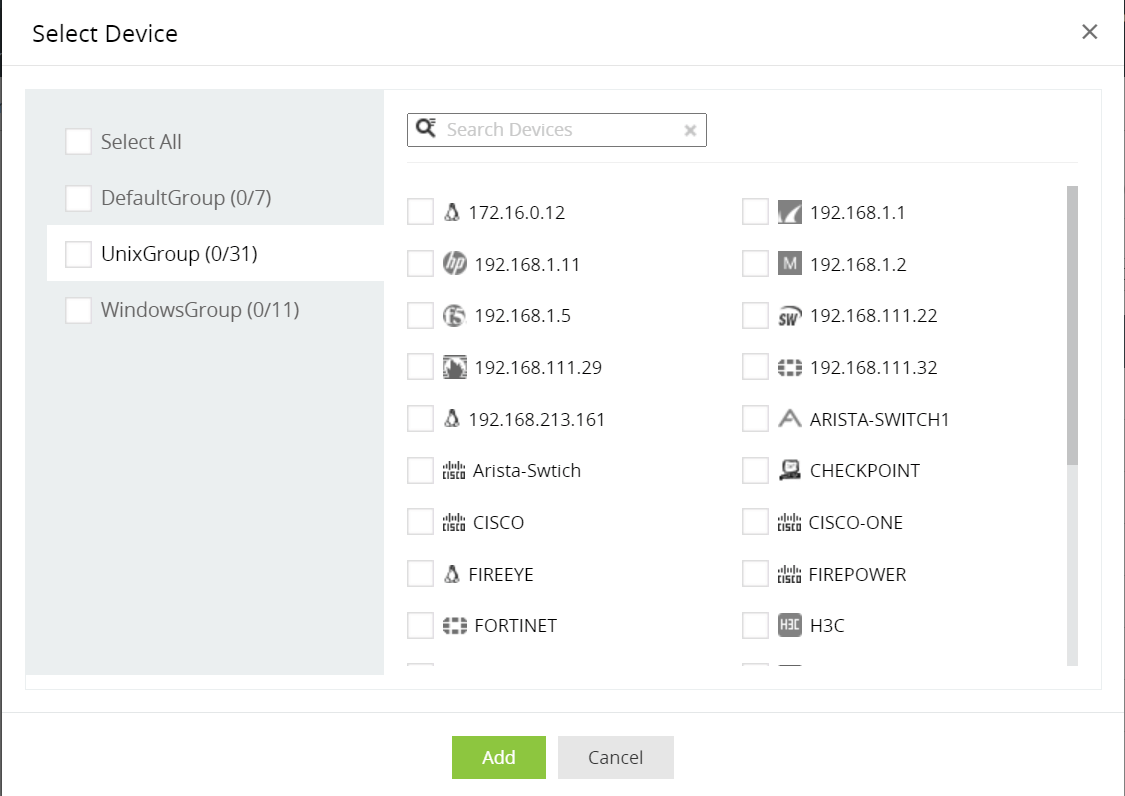Switch to the WindowsGroup (0/11) group

pyautogui.click(x=200, y=310)
